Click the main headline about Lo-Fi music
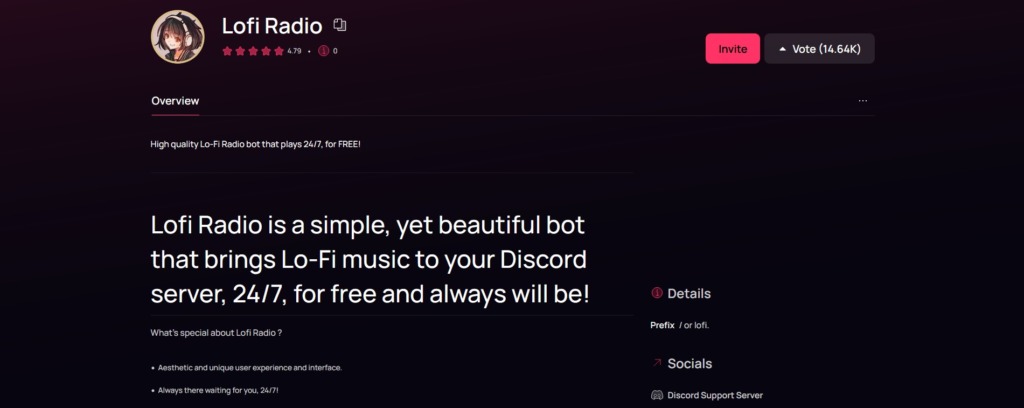 pos(370,260)
